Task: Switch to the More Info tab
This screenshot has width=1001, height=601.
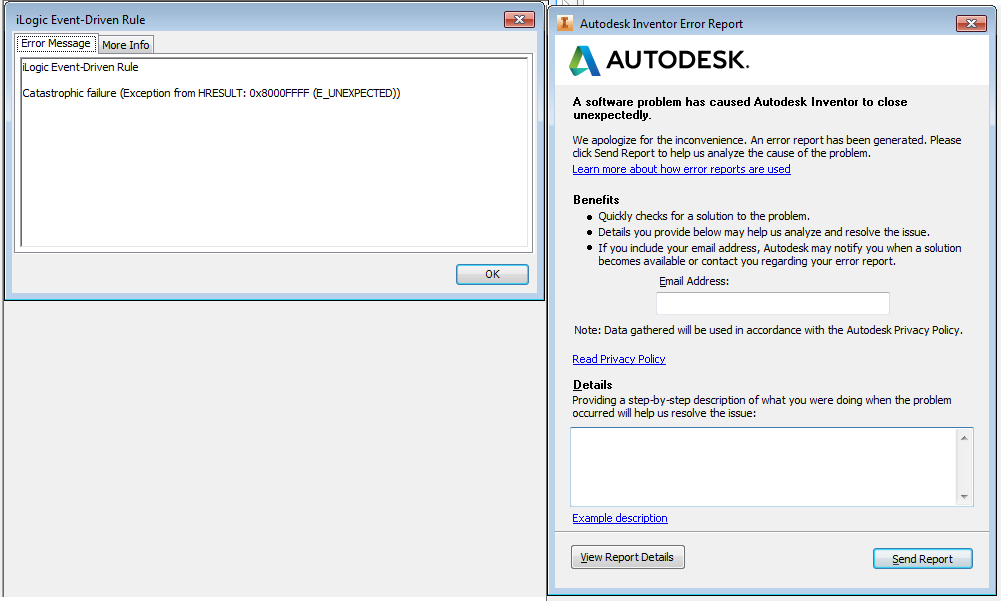Action: [x=125, y=44]
